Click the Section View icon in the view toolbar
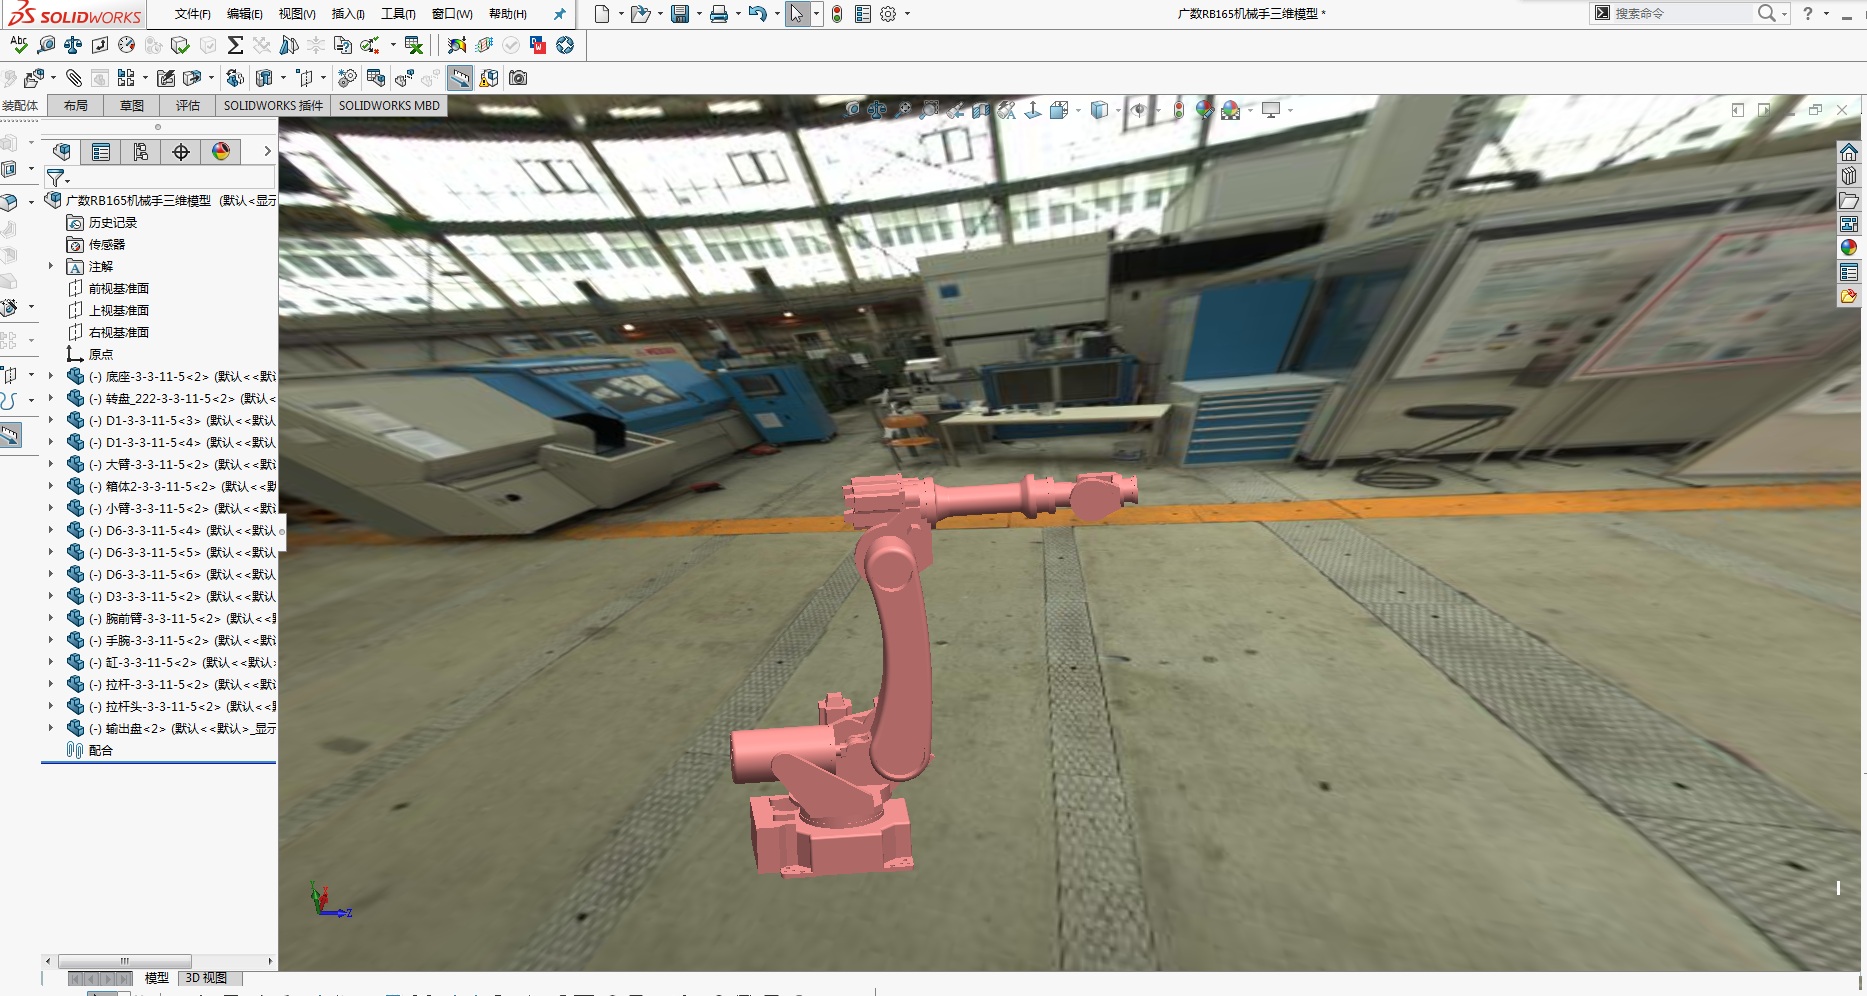This screenshot has width=1867, height=996. click(981, 110)
